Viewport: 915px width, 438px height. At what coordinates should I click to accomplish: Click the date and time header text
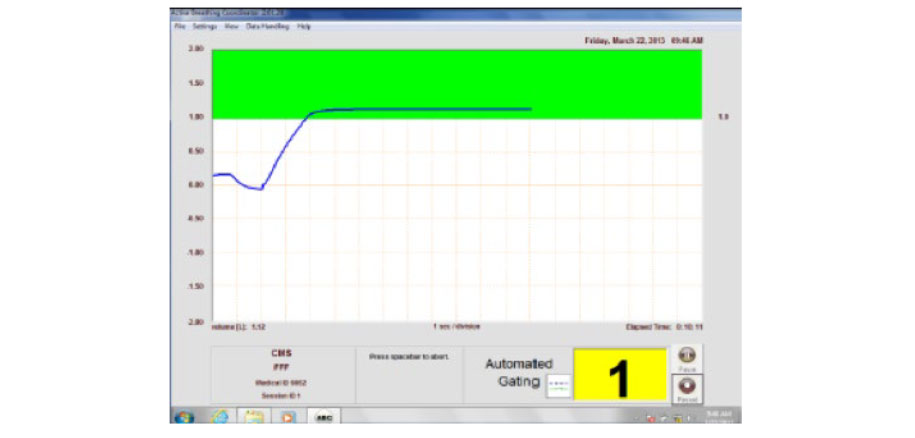tap(643, 41)
